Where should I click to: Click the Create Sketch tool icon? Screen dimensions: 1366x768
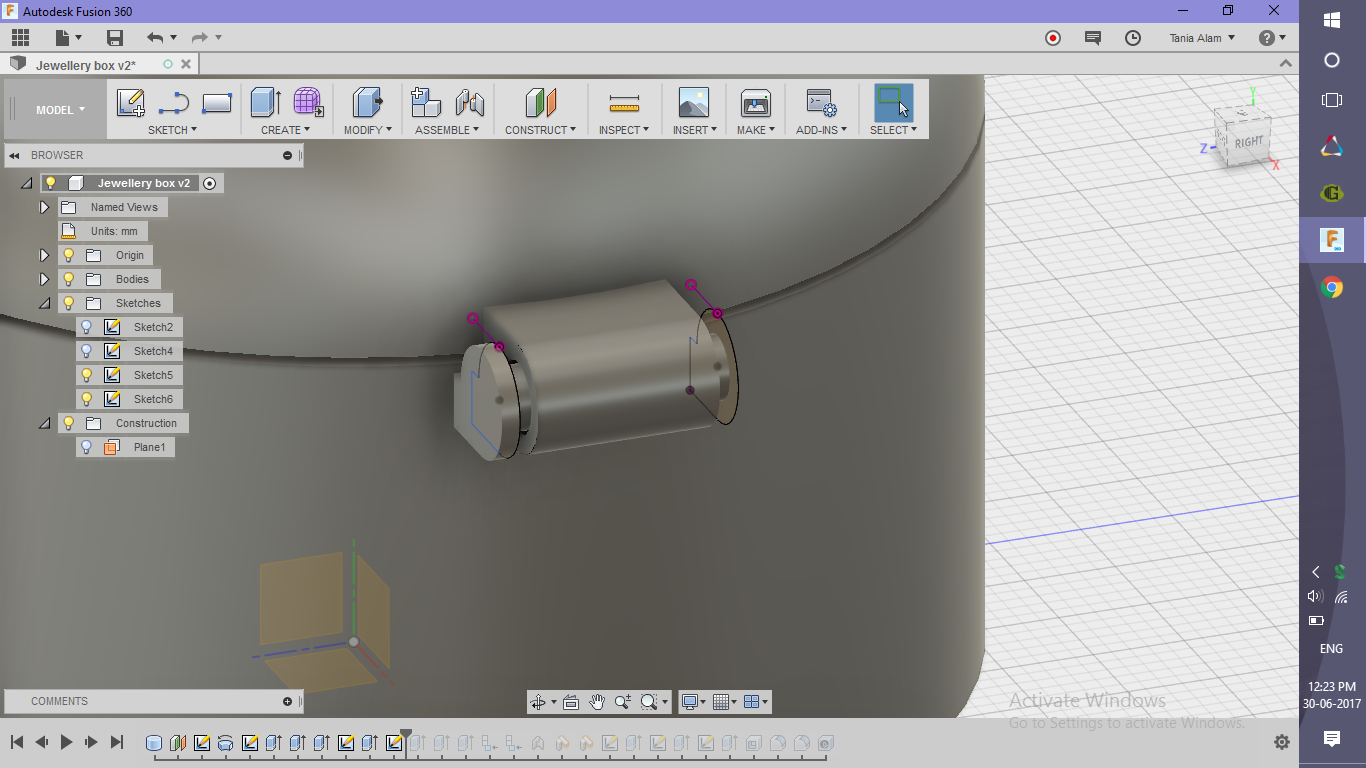[x=131, y=103]
